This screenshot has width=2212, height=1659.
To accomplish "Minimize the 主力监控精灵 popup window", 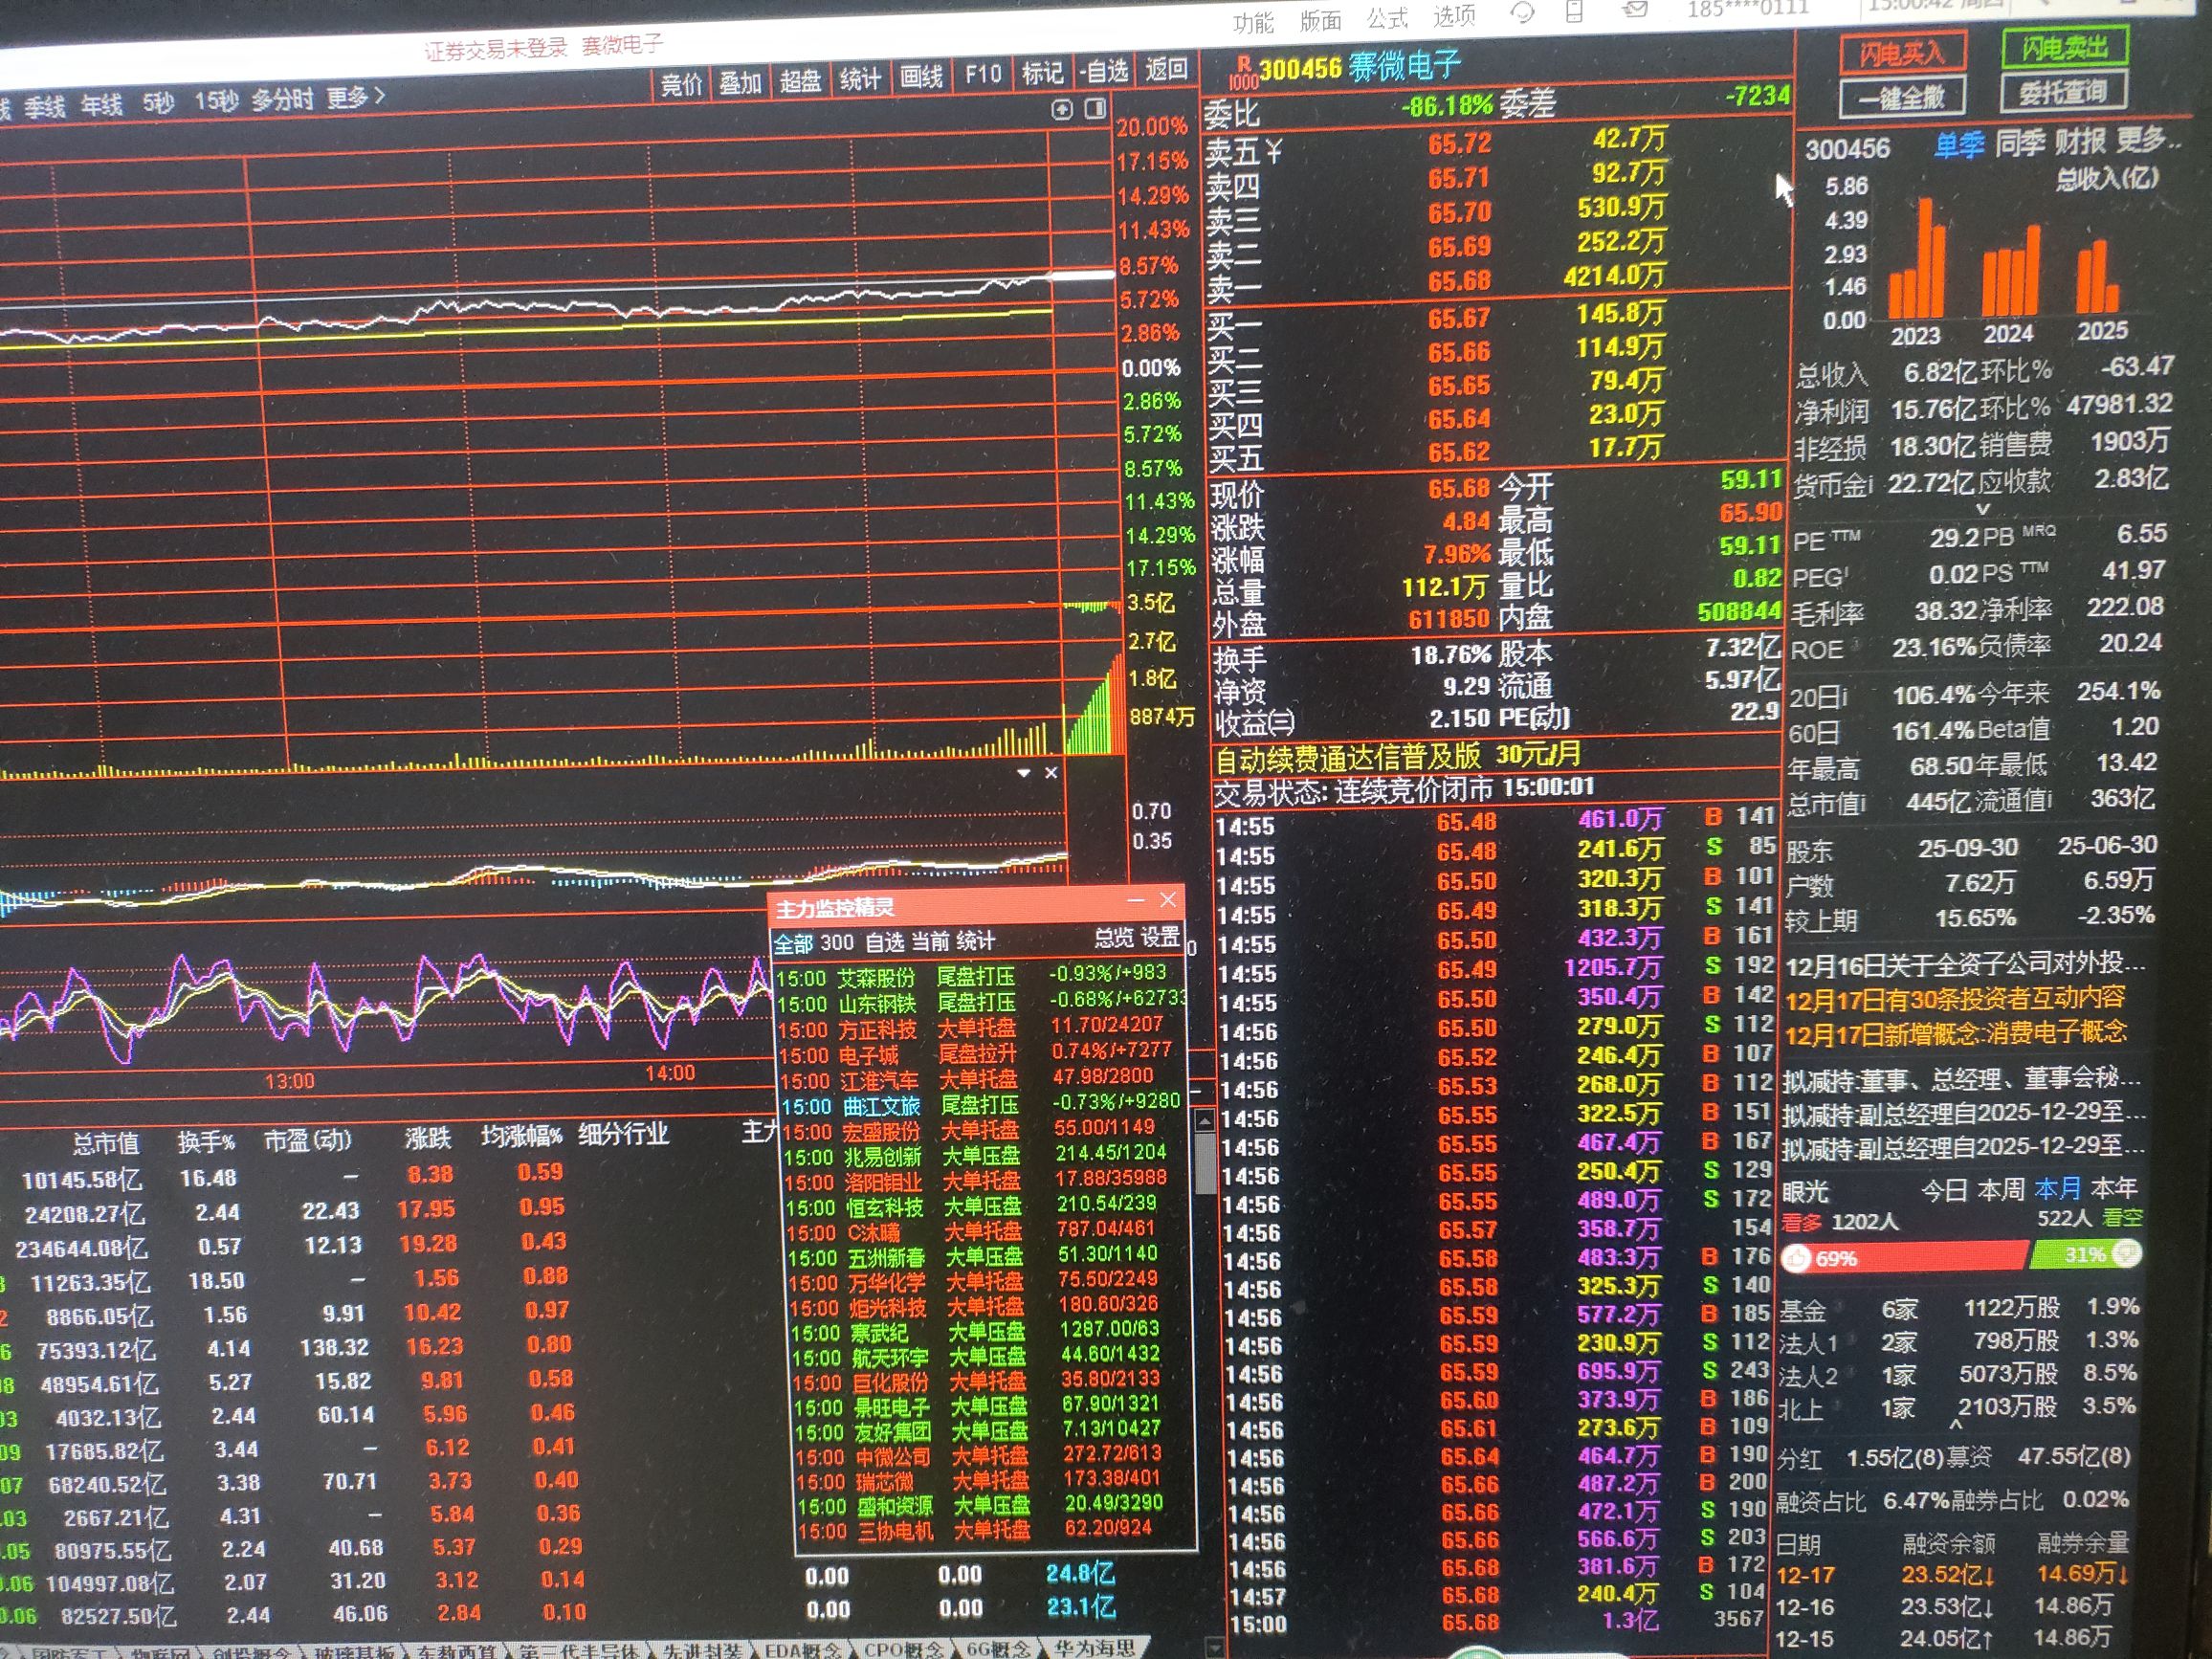I will (x=1135, y=900).
